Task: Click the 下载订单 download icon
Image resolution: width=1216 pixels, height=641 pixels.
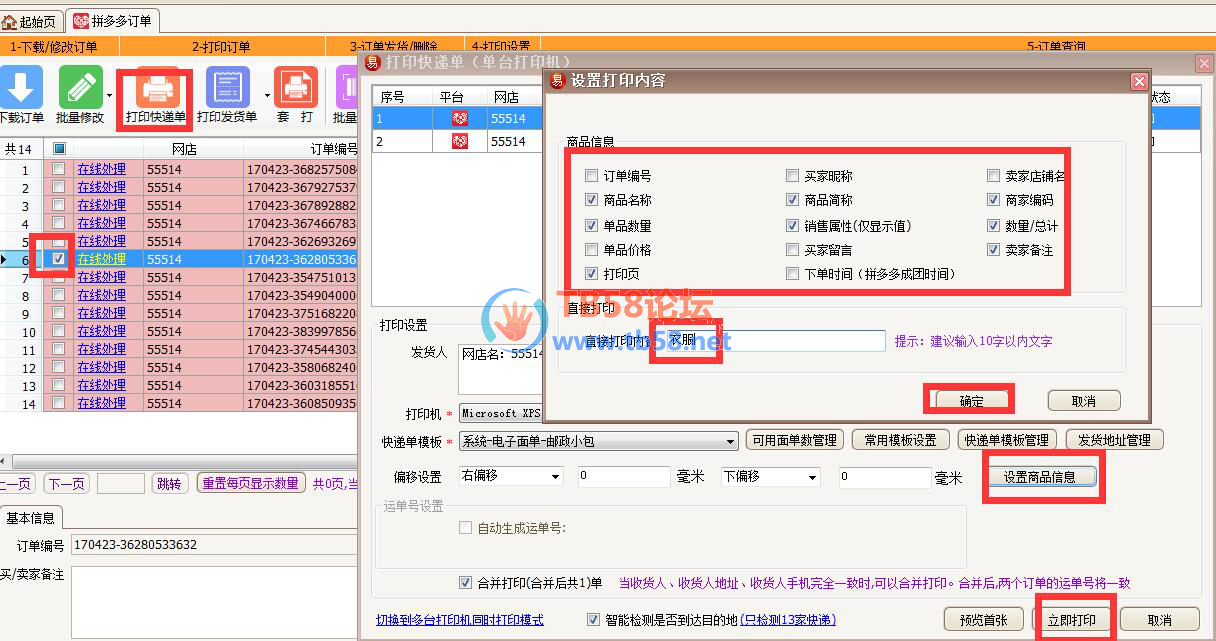Action: pyautogui.click(x=22, y=87)
